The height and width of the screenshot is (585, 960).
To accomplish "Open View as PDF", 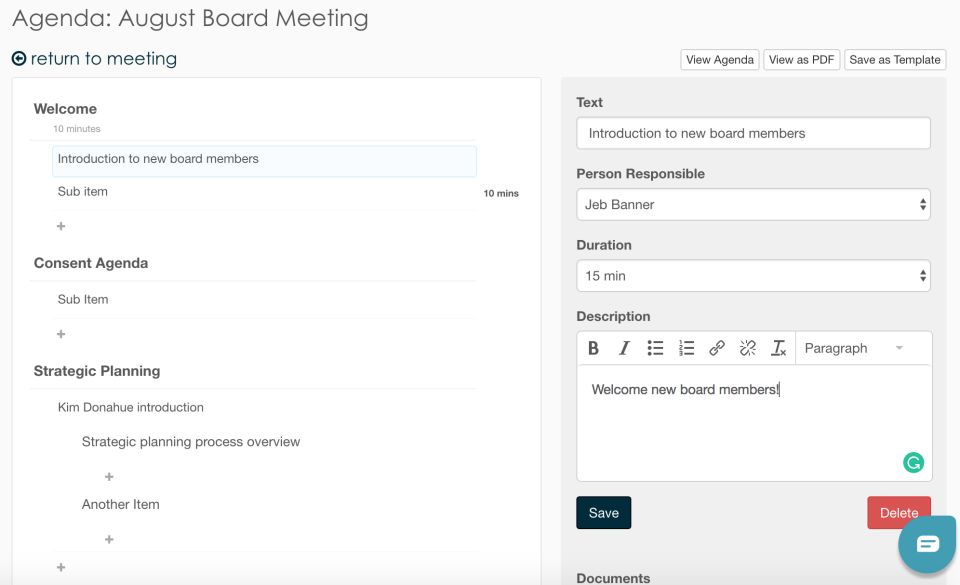I will point(801,59).
